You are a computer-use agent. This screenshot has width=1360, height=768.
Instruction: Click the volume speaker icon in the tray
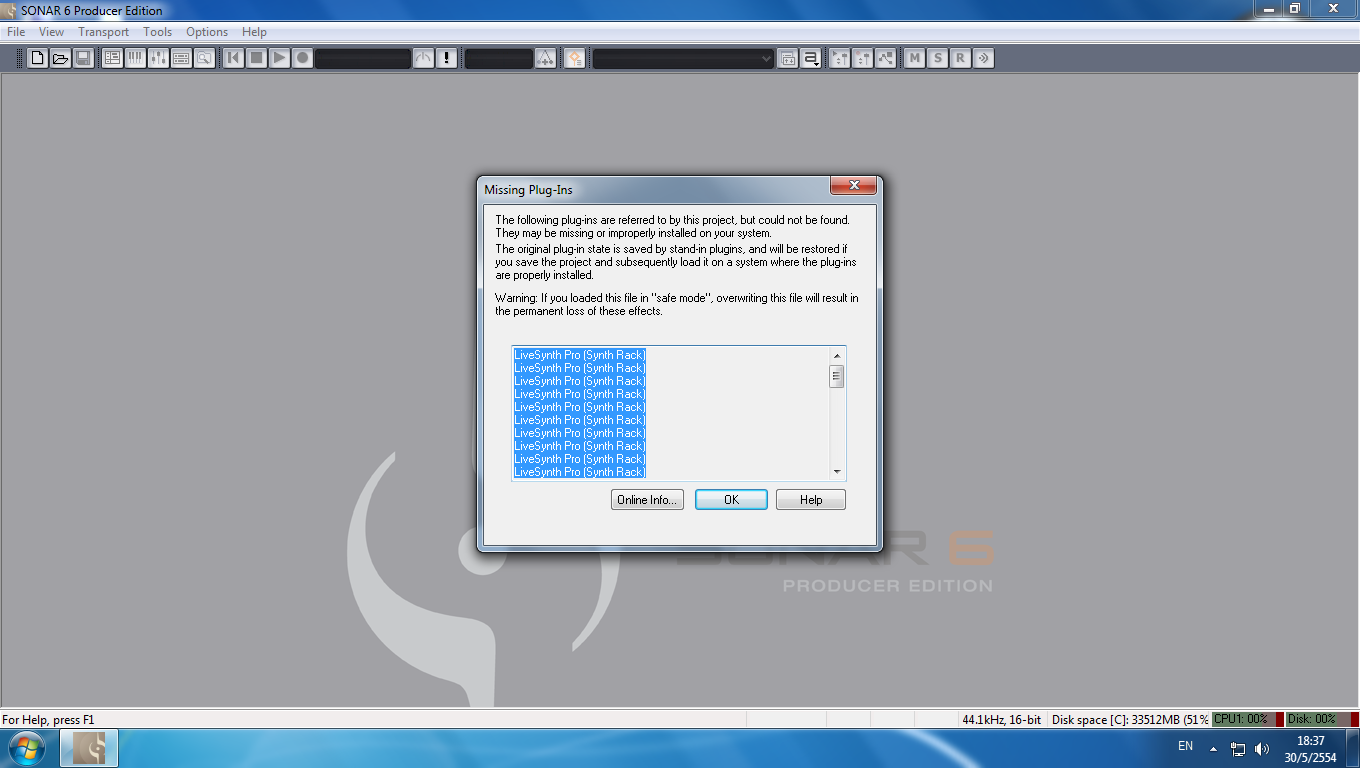[x=1262, y=748]
